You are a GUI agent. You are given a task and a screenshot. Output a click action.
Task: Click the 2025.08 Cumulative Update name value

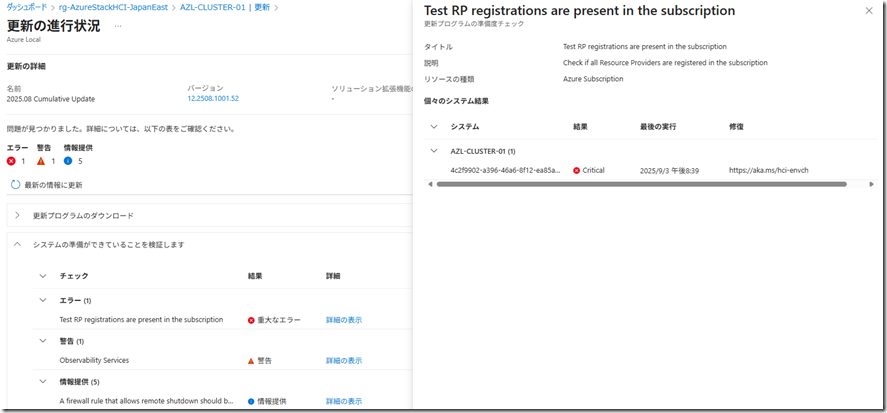point(51,99)
